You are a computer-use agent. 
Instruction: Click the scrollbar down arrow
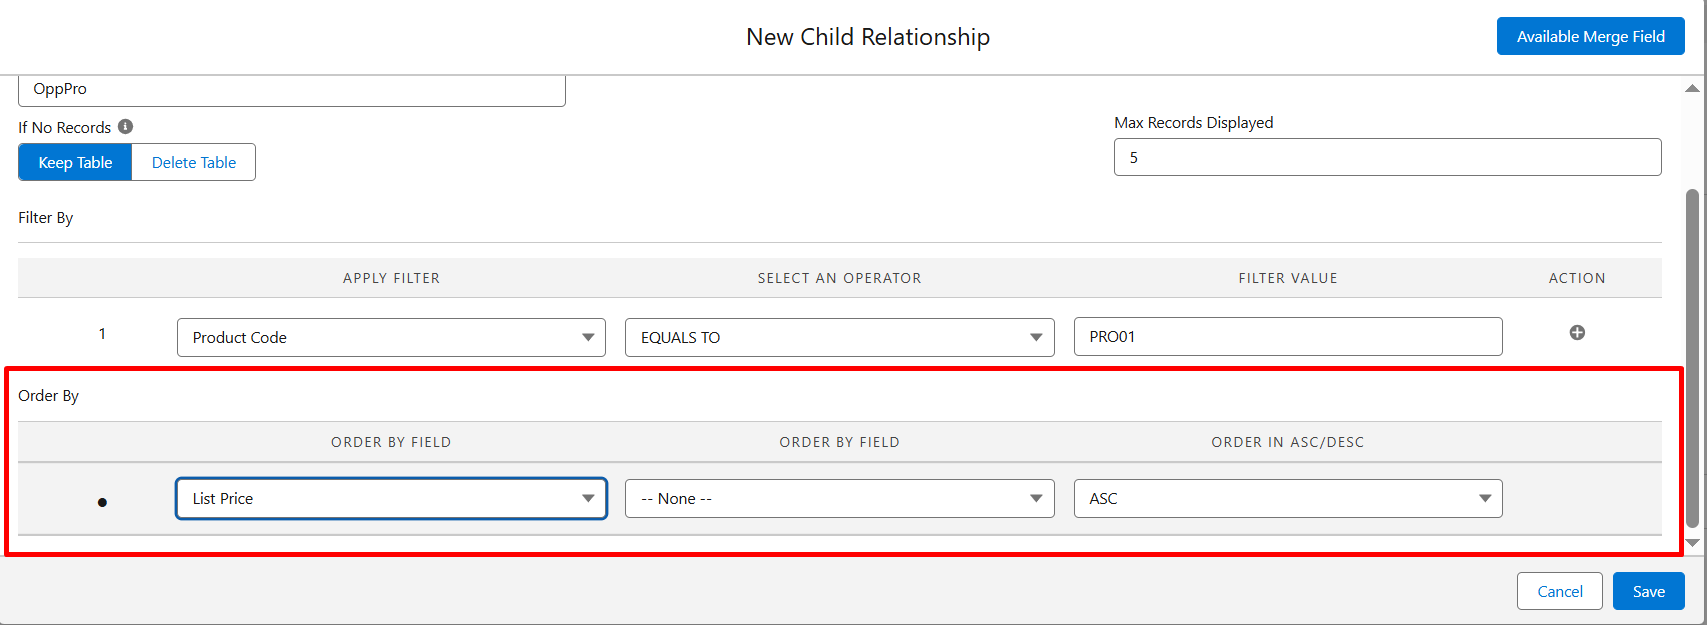tap(1692, 543)
